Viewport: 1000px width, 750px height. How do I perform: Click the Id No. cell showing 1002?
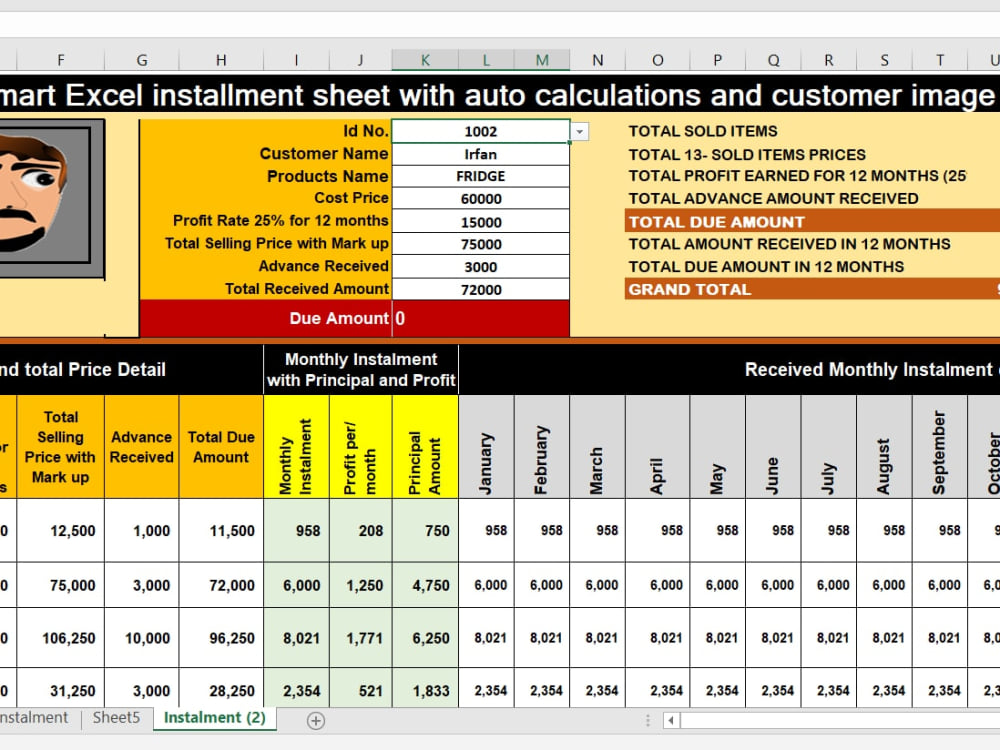(x=481, y=131)
